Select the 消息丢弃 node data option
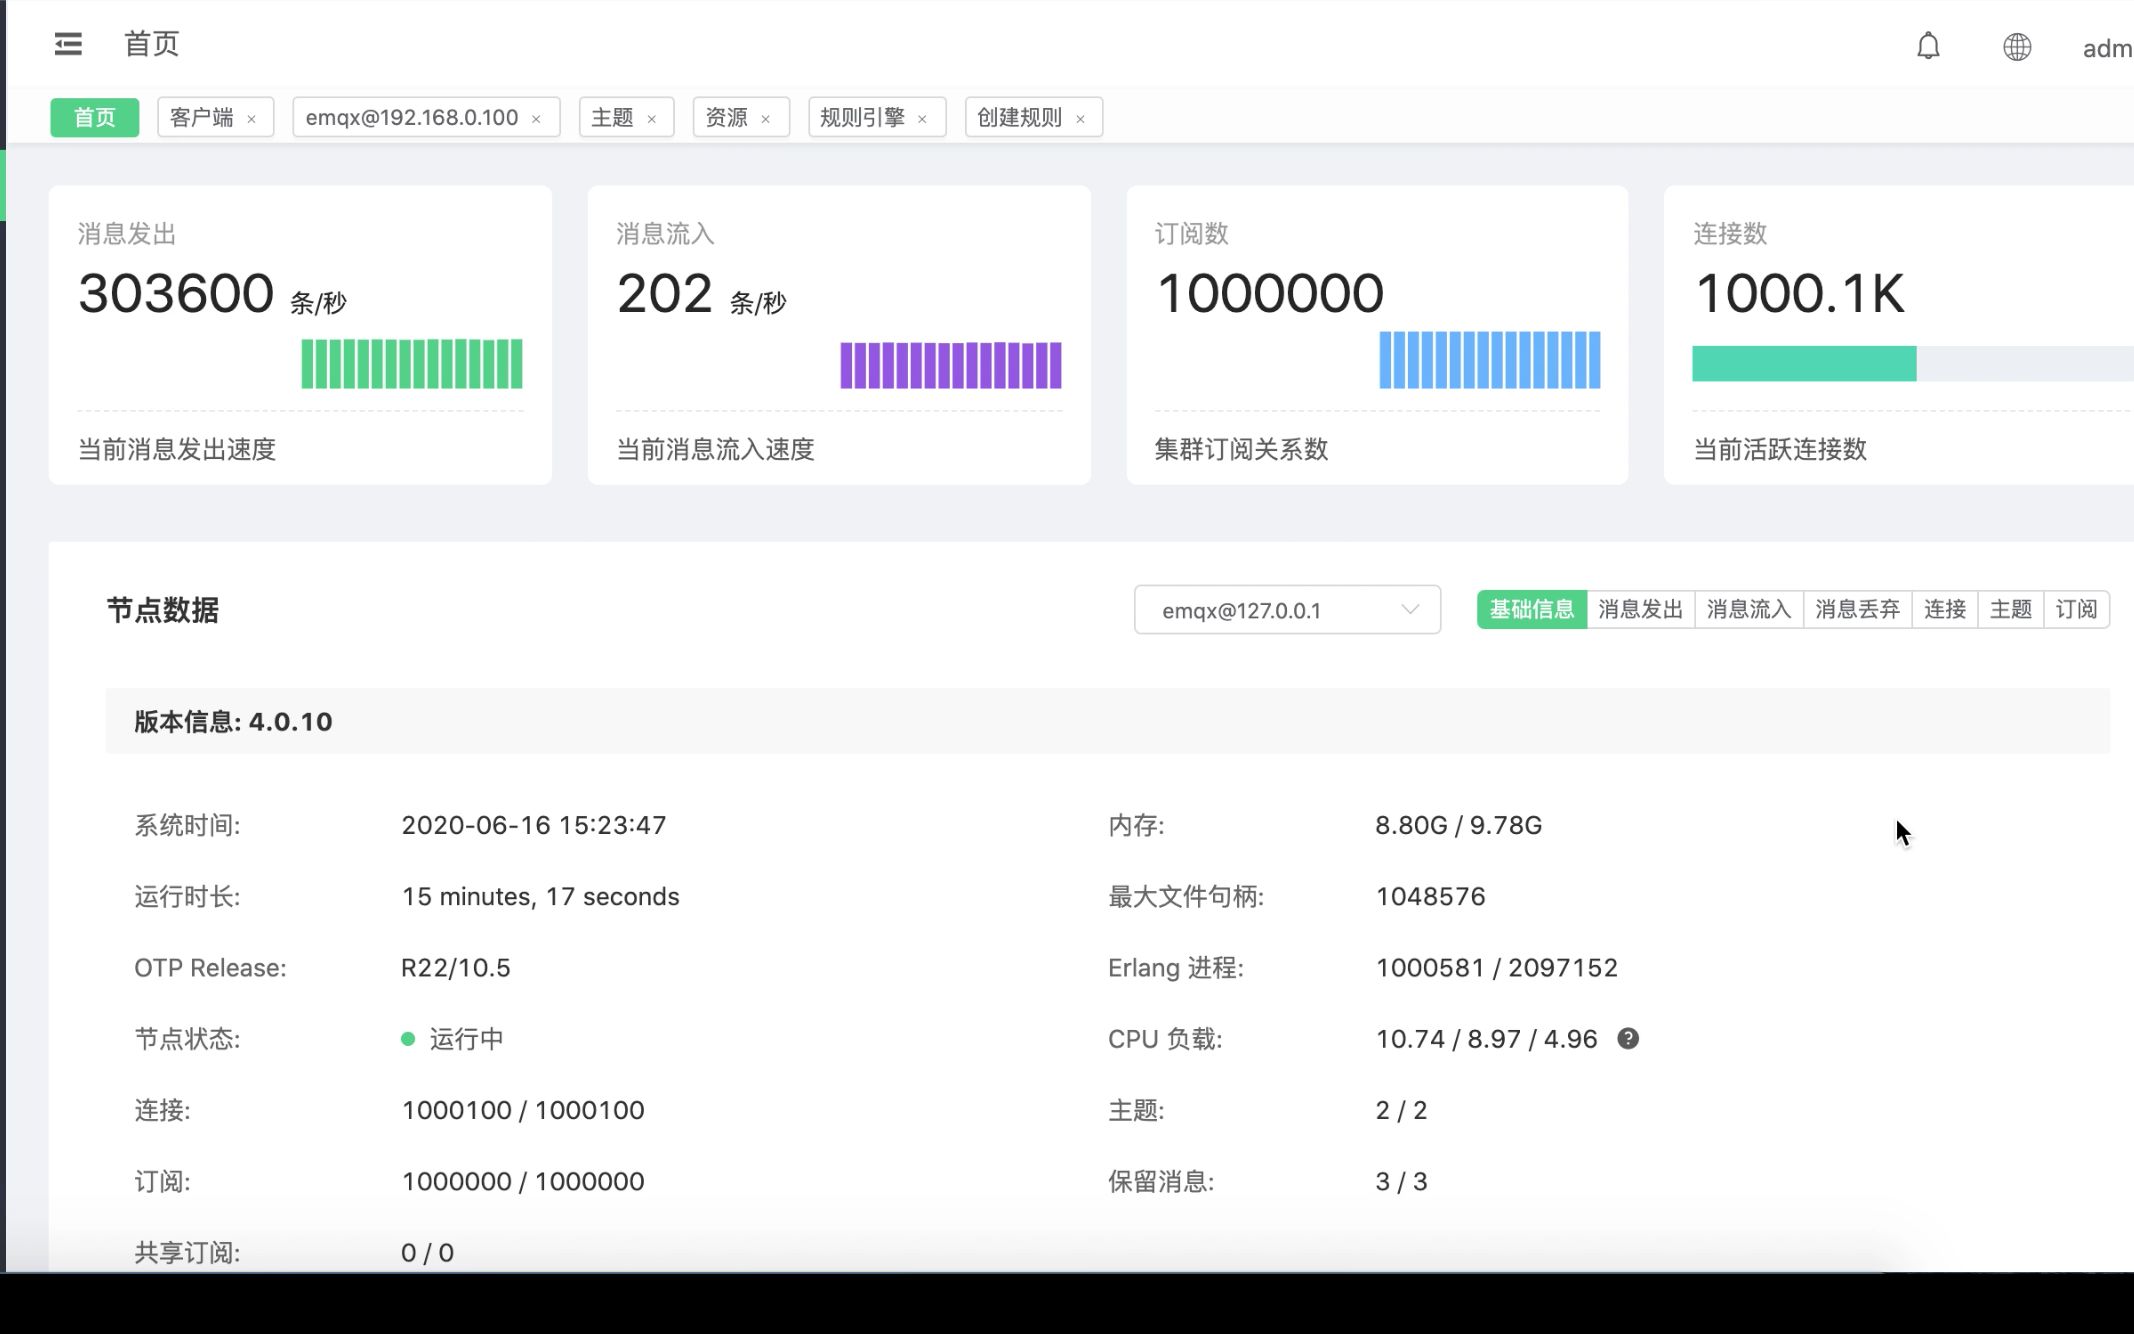Screen dimensions: 2134x1334 pos(1857,609)
